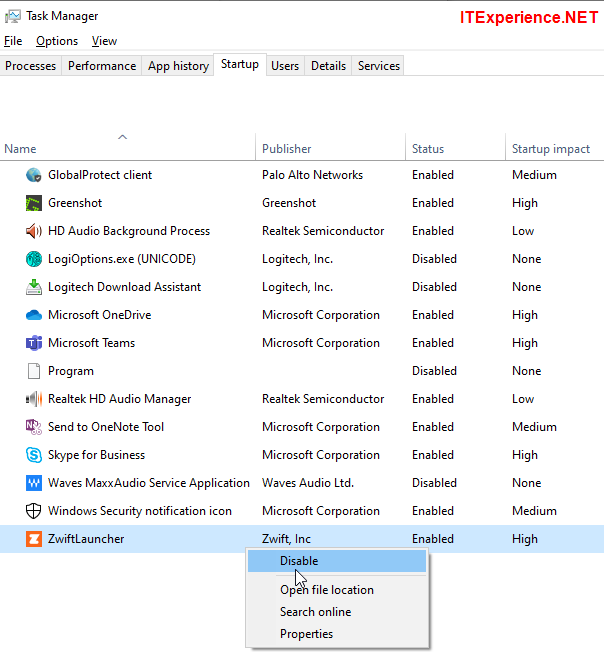Click the ZwiftLauncher orange icon
The image size is (604, 652).
34,539
